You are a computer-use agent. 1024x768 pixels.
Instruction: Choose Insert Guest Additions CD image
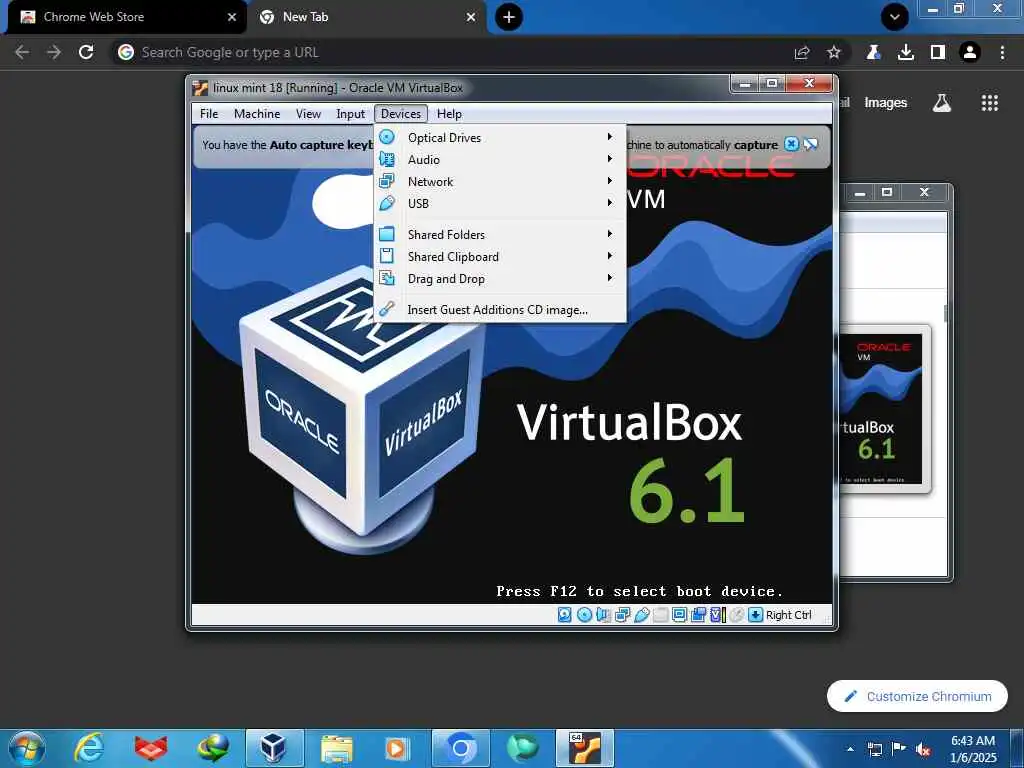[x=500, y=310]
